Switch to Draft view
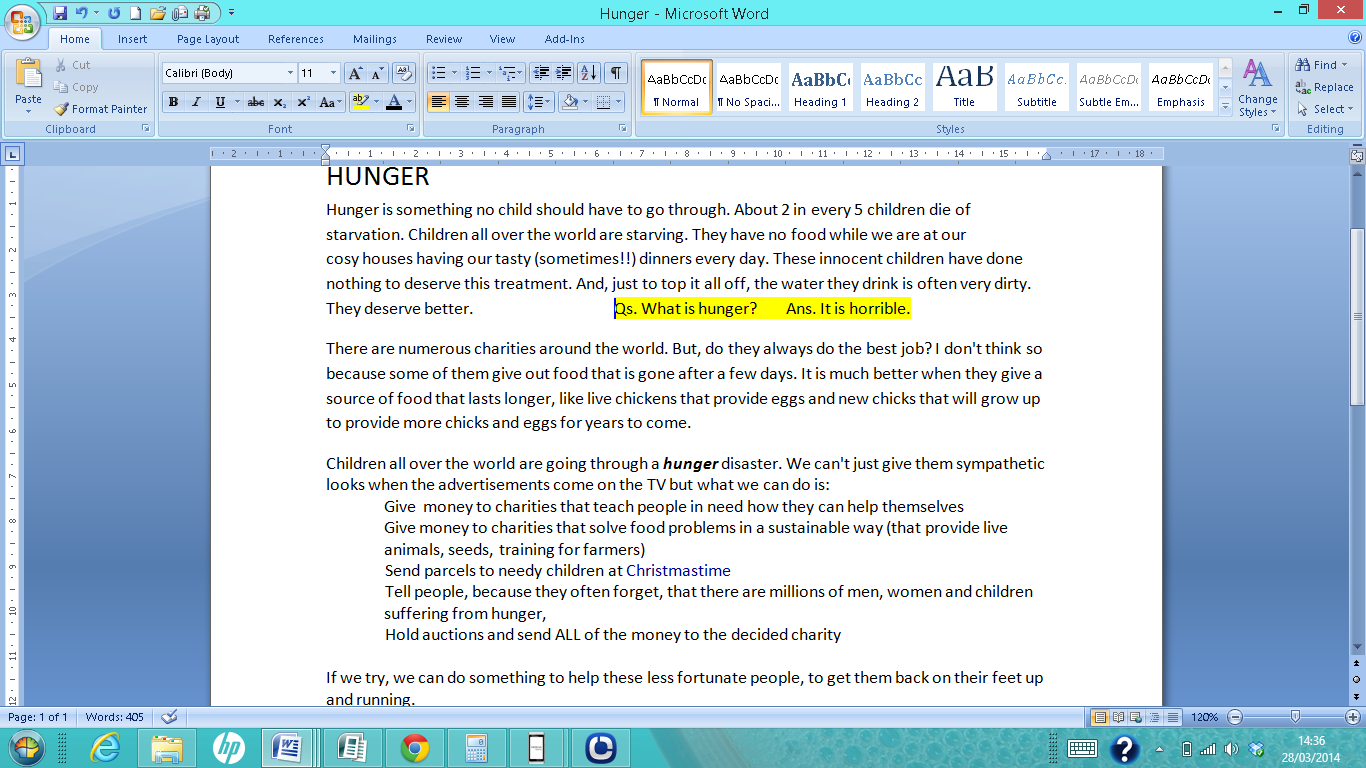Screen dimensions: 1366x768 (x=1172, y=717)
